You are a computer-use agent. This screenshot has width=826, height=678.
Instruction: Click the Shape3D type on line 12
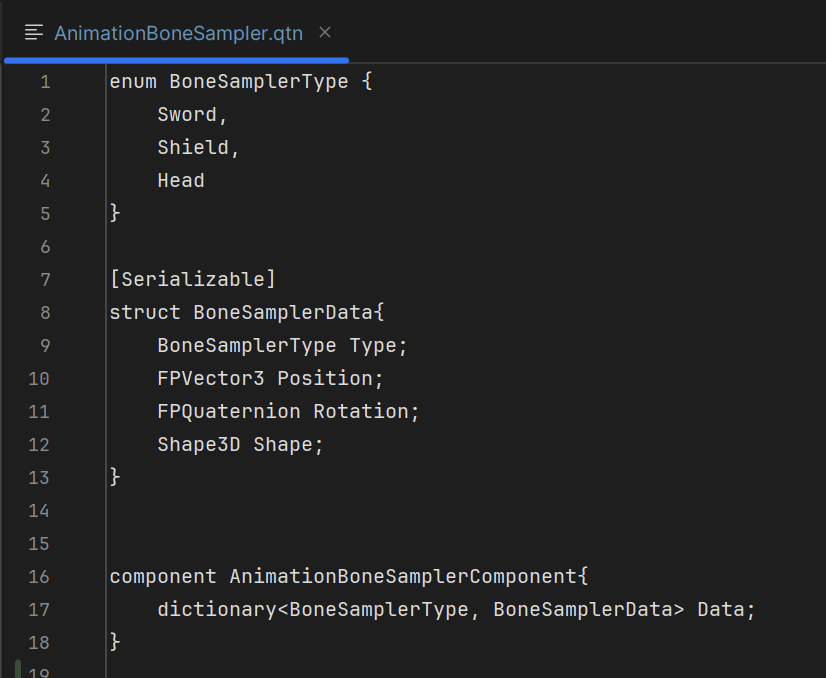(x=199, y=444)
